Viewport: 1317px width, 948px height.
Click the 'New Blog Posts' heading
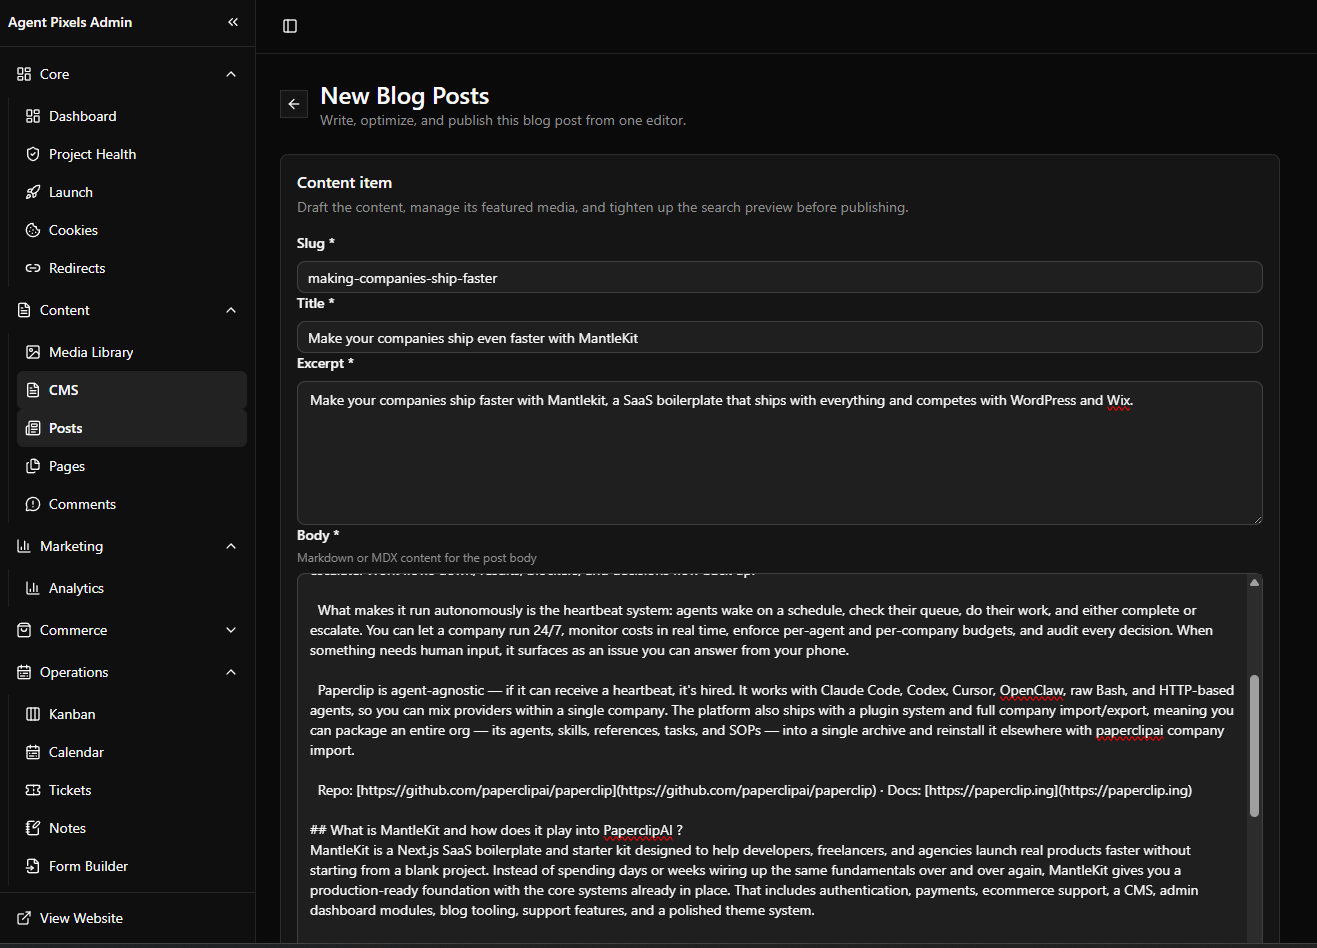(x=405, y=96)
